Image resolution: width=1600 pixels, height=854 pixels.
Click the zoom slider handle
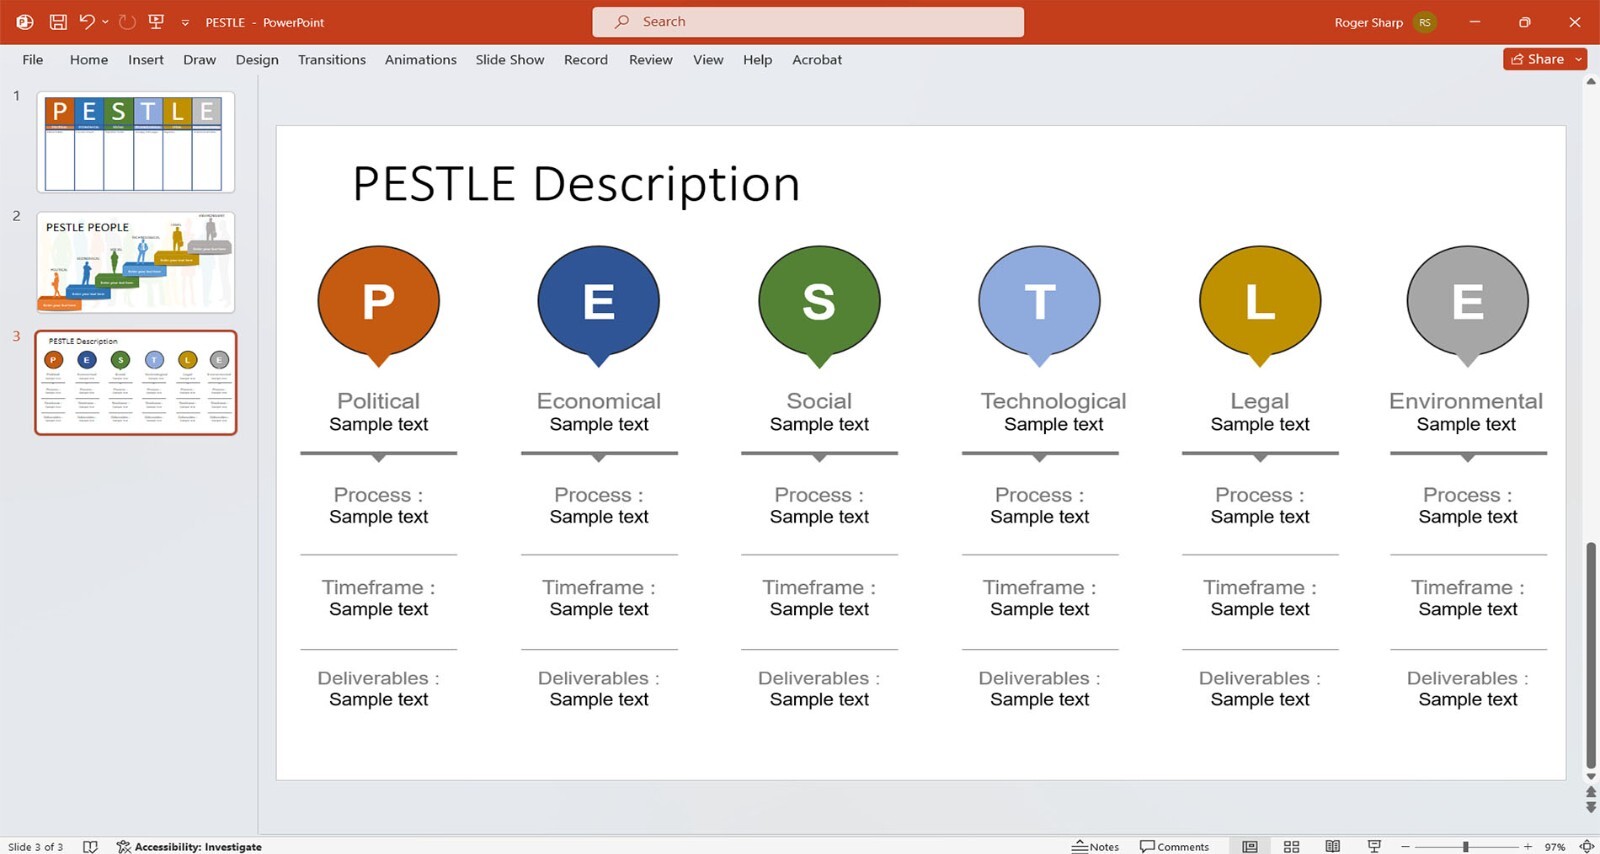coord(1465,846)
